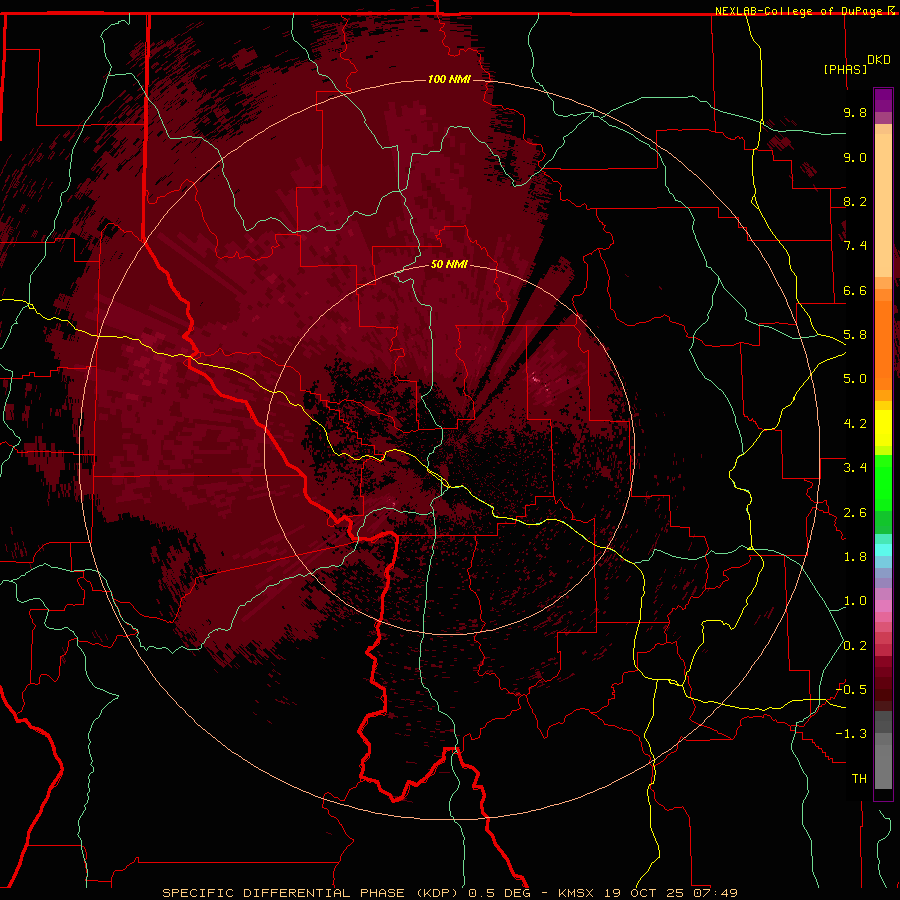Click the DKD product label
900x900 pixels.
pyautogui.click(x=879, y=60)
